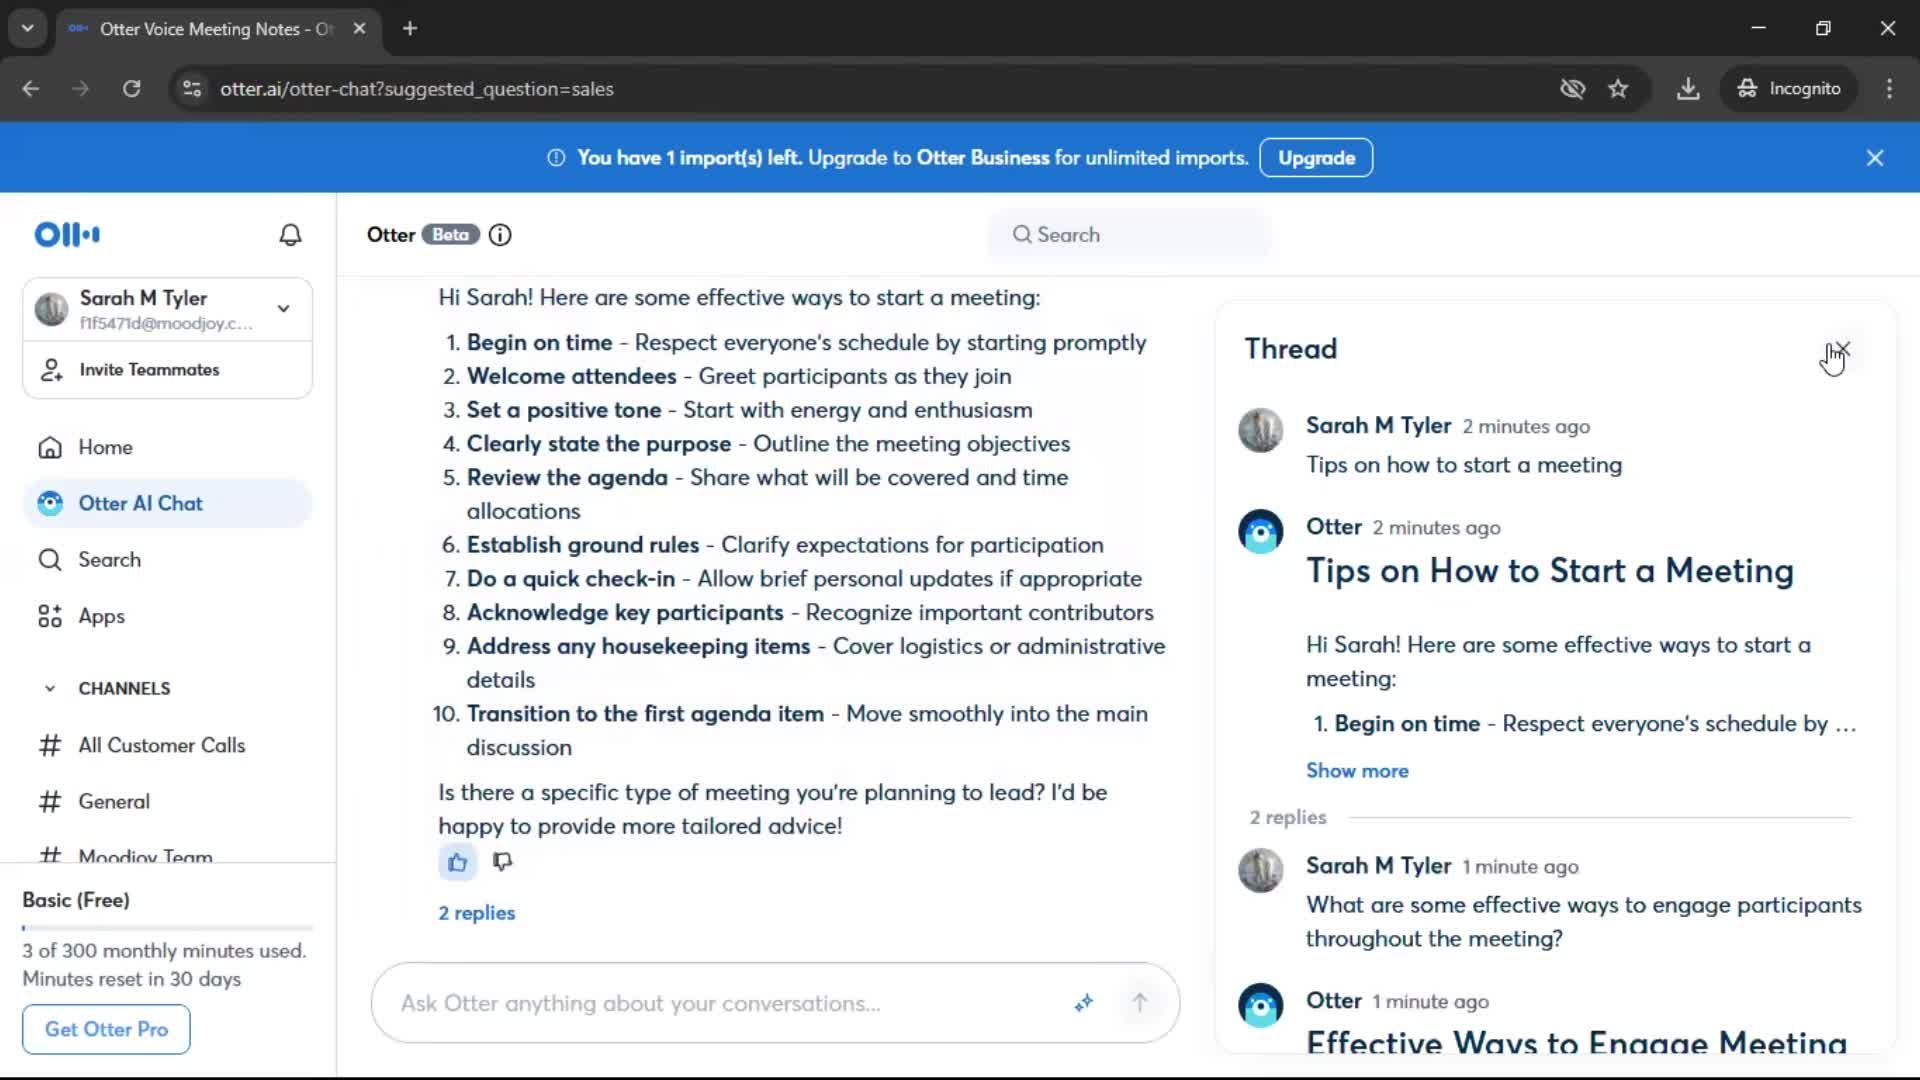The width and height of the screenshot is (1920, 1080).
Task: Close the Otter Voice Meeting Notes tab
Action: pyautogui.click(x=359, y=29)
